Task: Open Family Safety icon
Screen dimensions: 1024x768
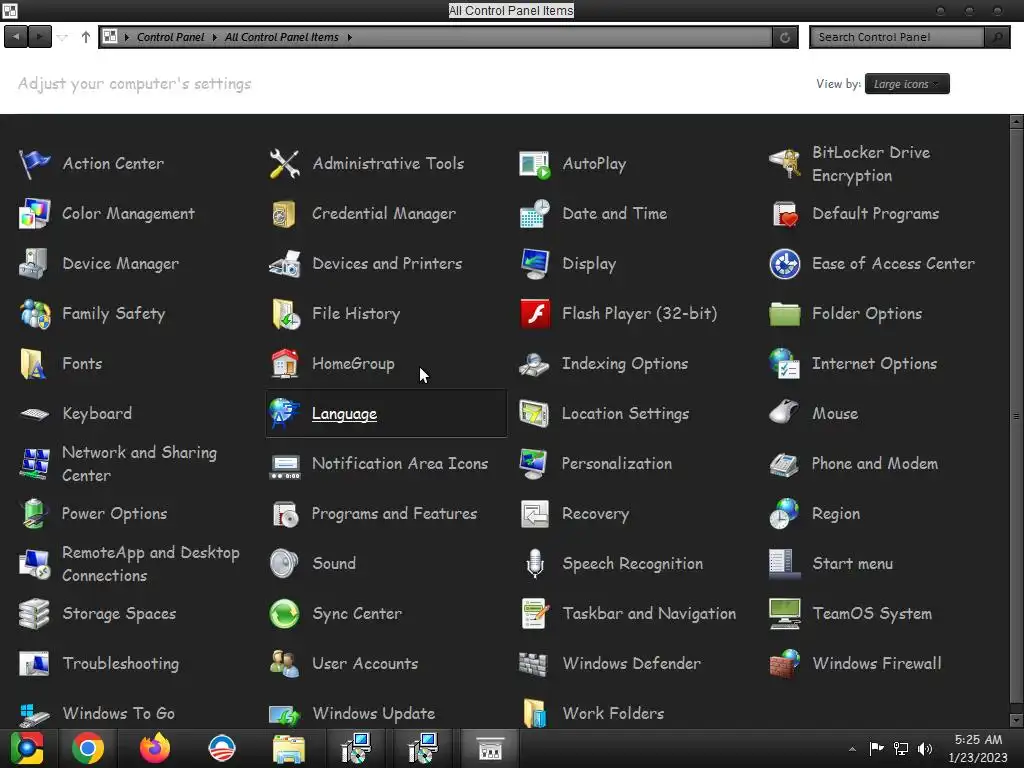Action: pyautogui.click(x=34, y=313)
